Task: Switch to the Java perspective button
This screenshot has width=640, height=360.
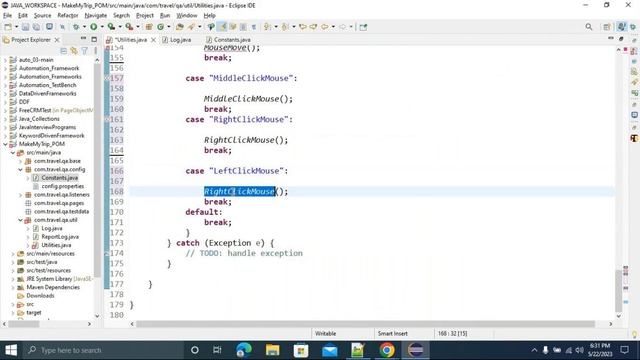Action: click(621, 27)
